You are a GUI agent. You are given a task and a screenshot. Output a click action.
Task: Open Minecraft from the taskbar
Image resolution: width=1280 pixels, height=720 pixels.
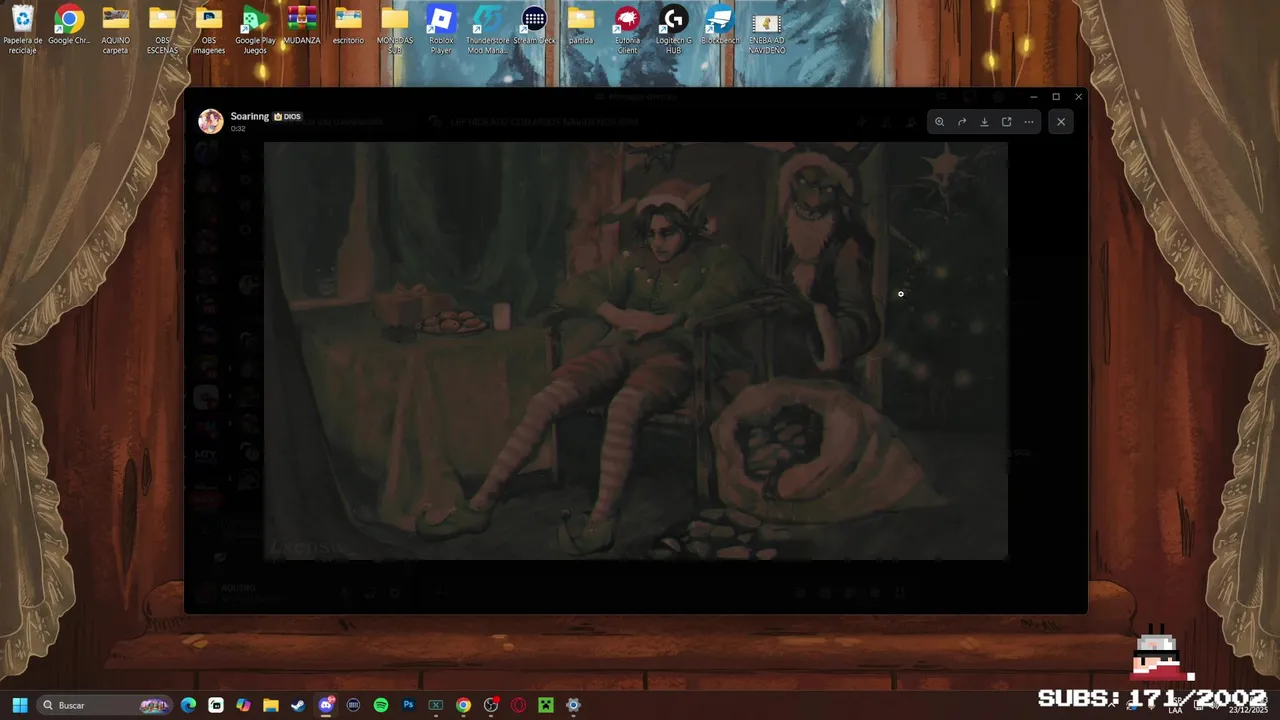(x=546, y=705)
